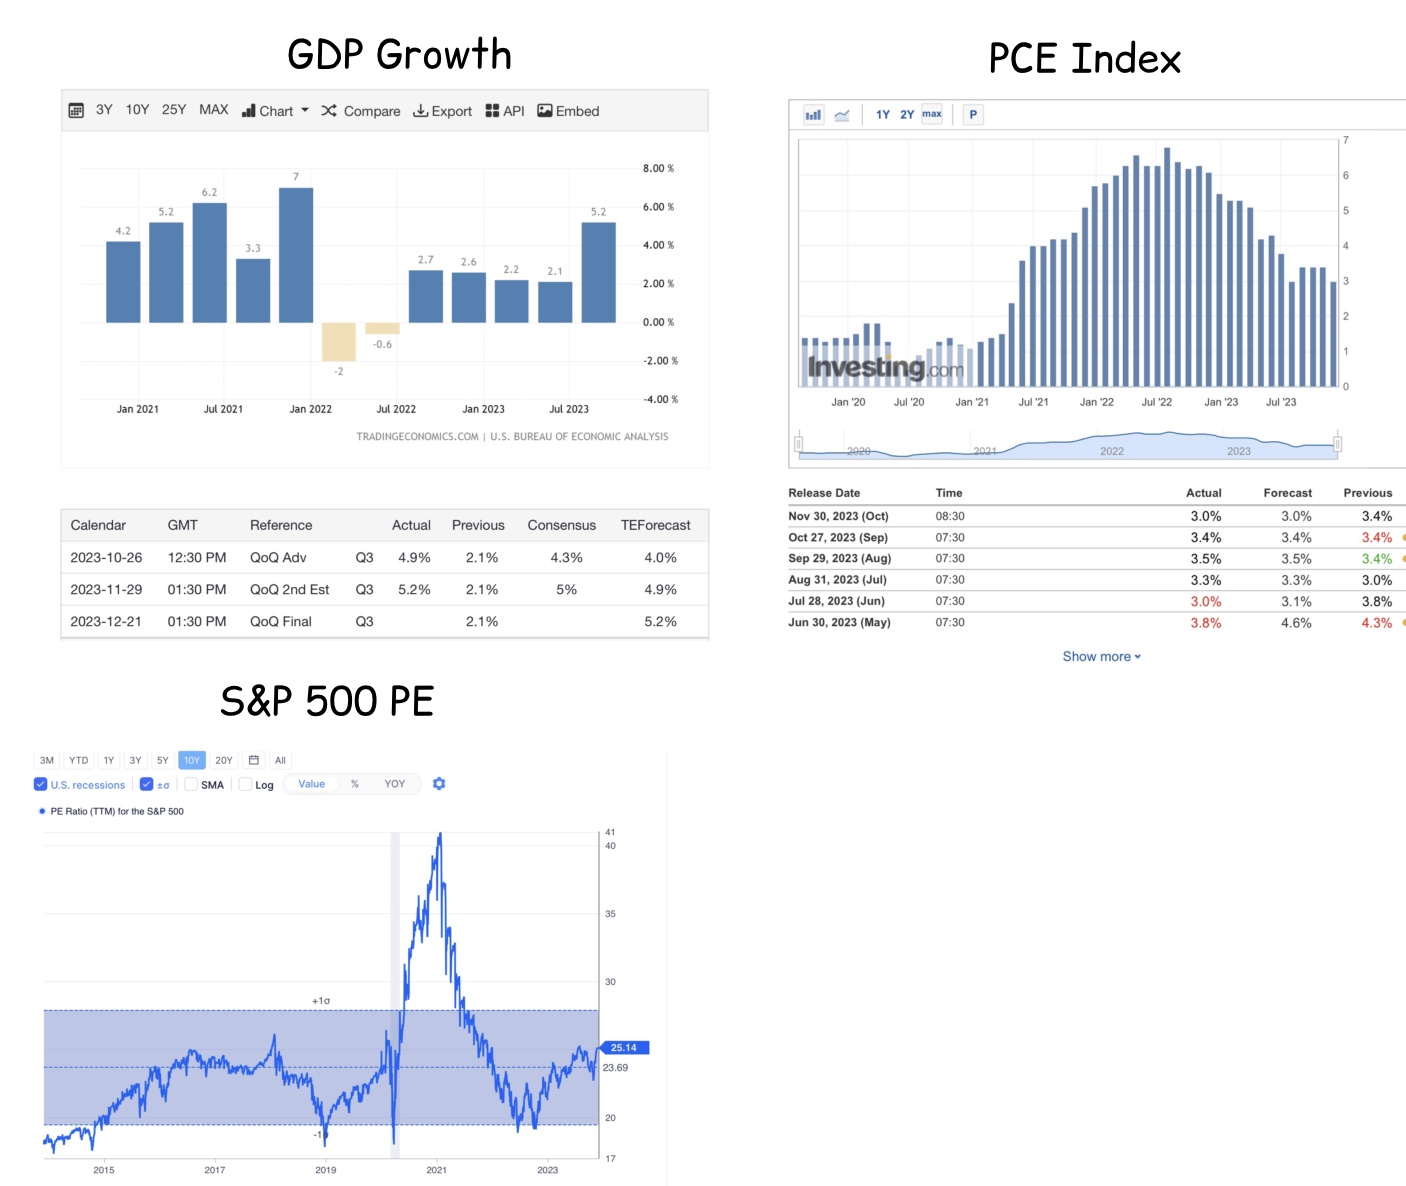Click the Export download icon
Image resolution: width=1406 pixels, height=1186 pixels.
click(421, 110)
